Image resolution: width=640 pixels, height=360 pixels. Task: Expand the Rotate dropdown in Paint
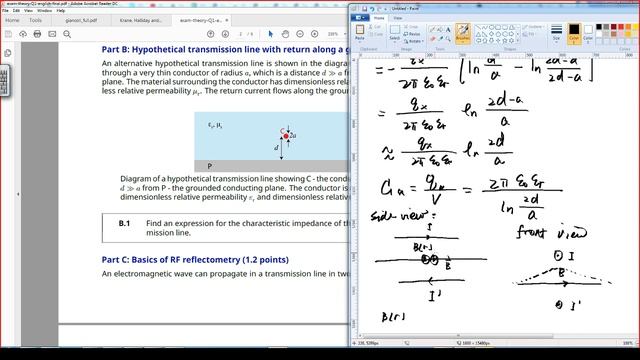pyautogui.click(x=413, y=41)
